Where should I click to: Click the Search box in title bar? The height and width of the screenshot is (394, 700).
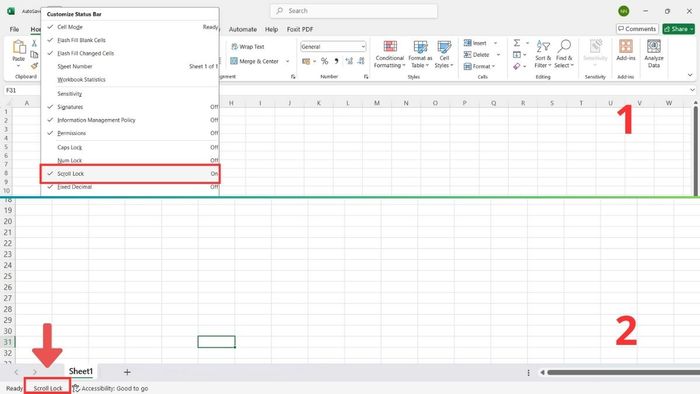(354, 11)
